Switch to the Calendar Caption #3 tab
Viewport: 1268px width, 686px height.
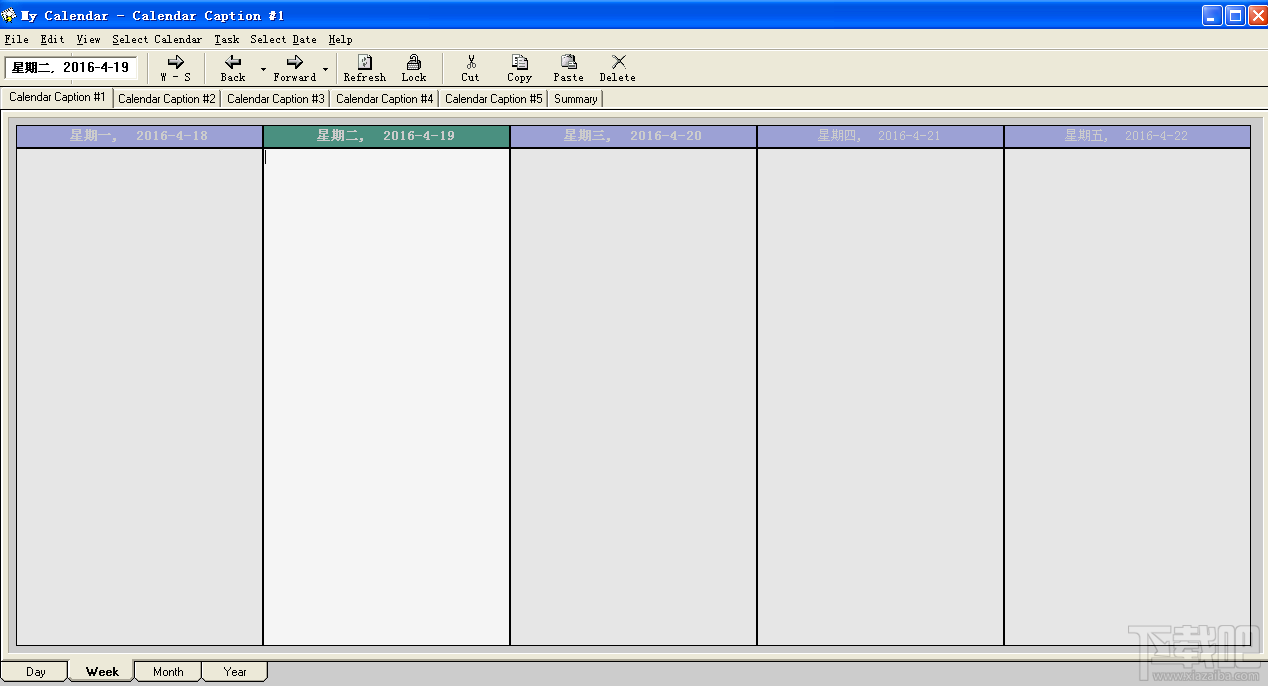click(275, 98)
